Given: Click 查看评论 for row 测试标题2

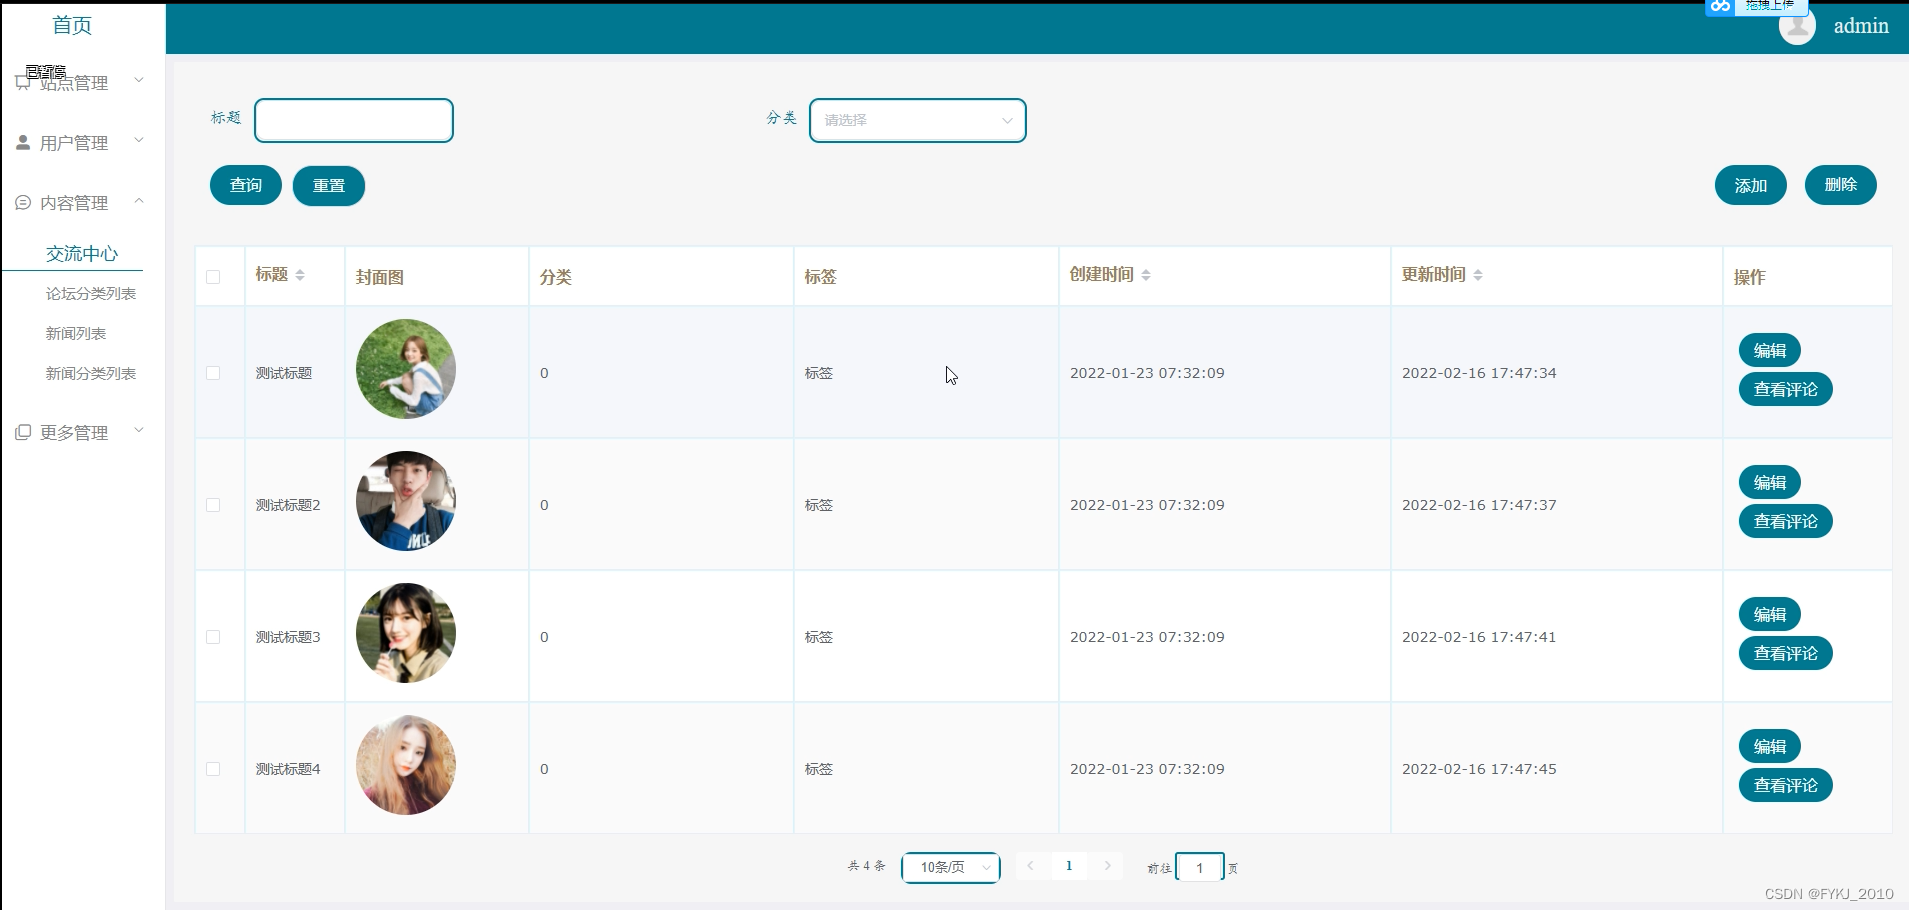Looking at the screenshot, I should [x=1786, y=521].
